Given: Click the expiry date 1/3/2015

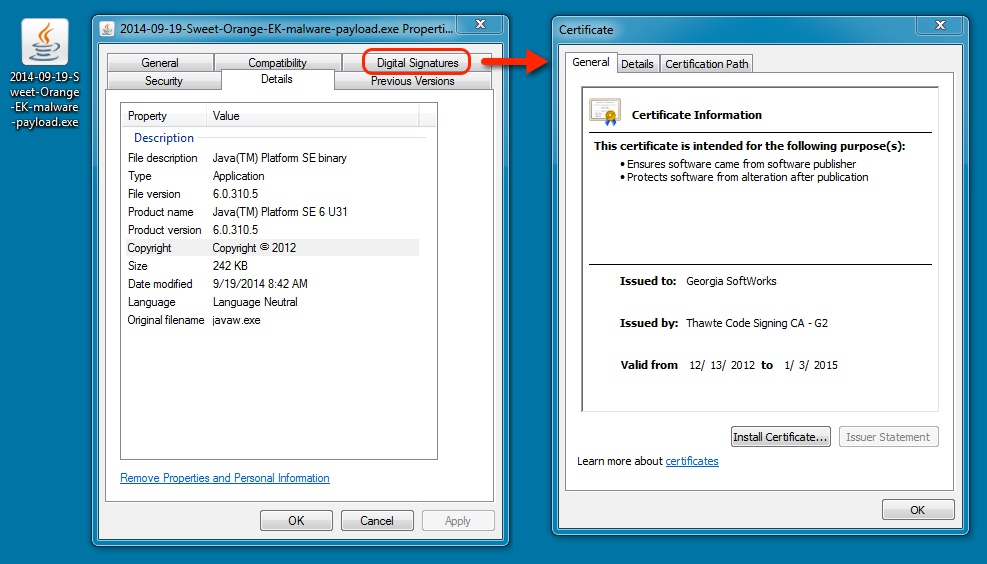Looking at the screenshot, I should [811, 365].
